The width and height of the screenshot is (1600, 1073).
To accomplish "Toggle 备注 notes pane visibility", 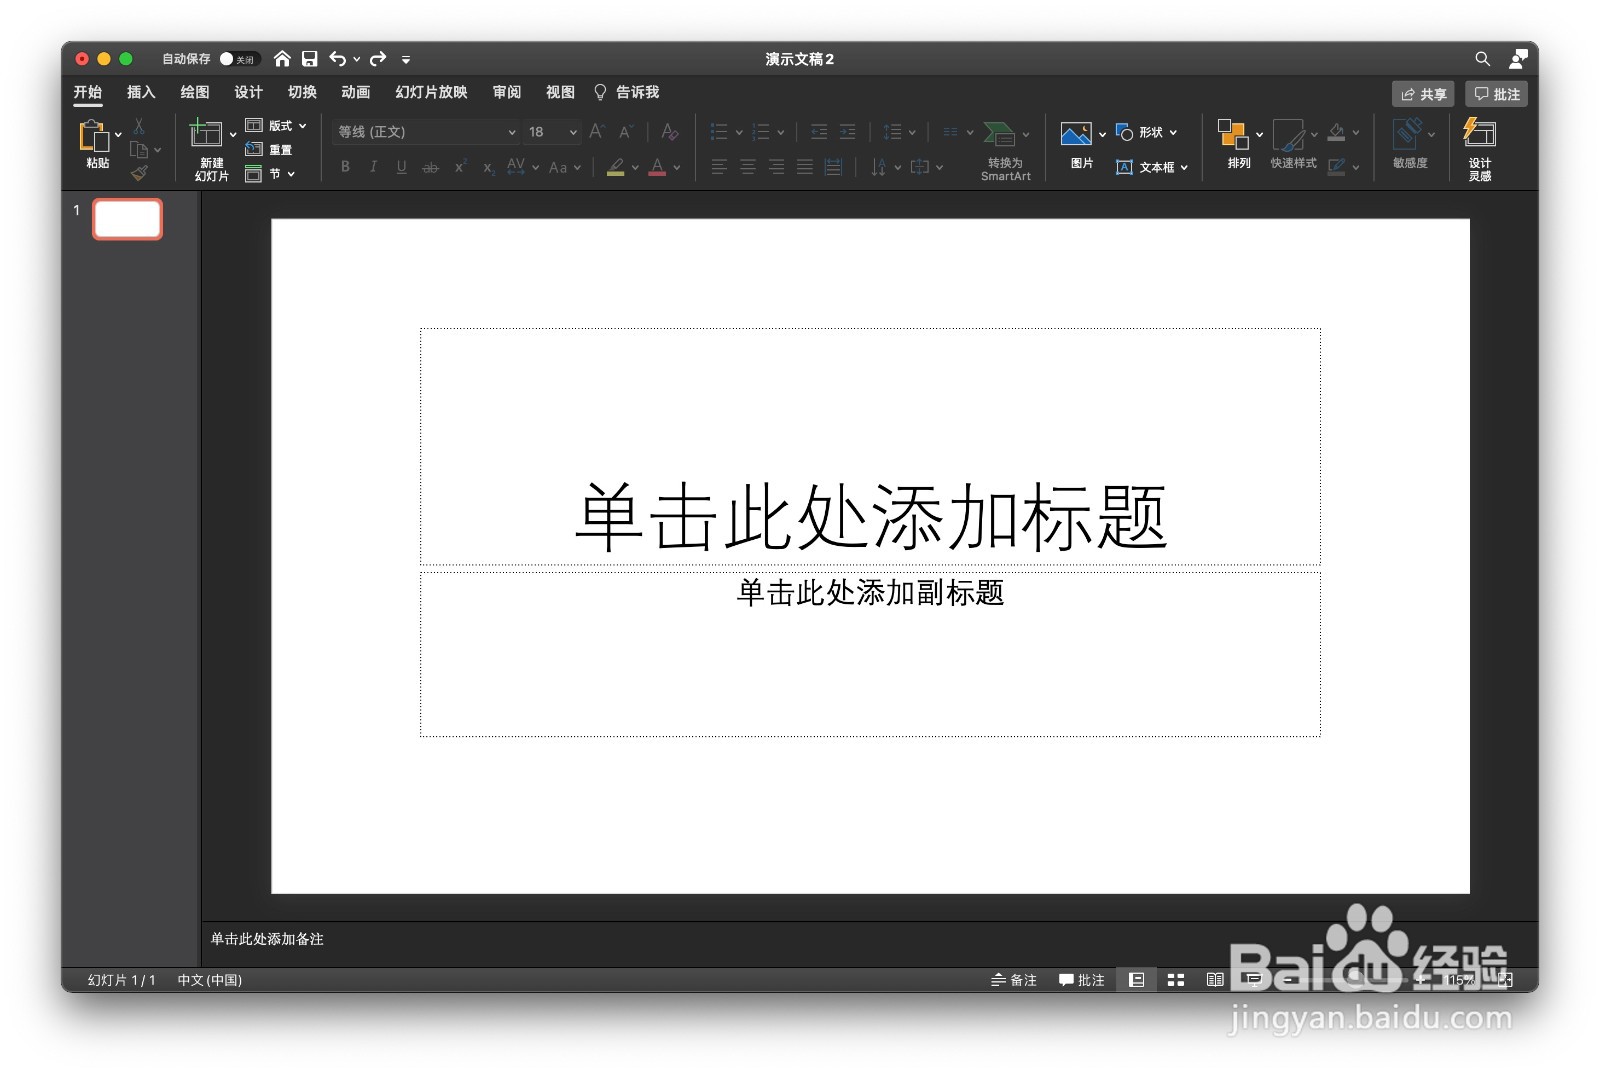I will 1014,980.
